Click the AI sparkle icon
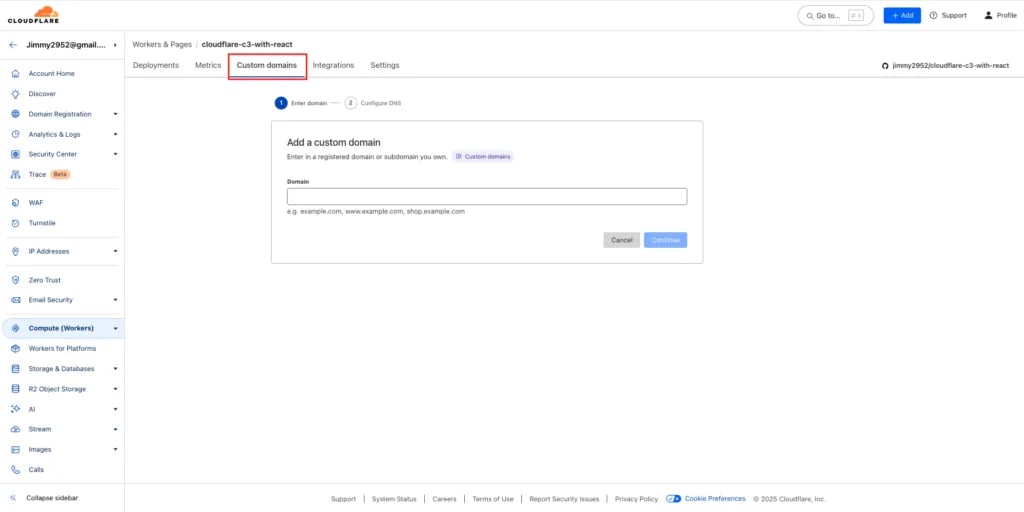Viewport: 1024px width, 512px height. click(x=16, y=409)
